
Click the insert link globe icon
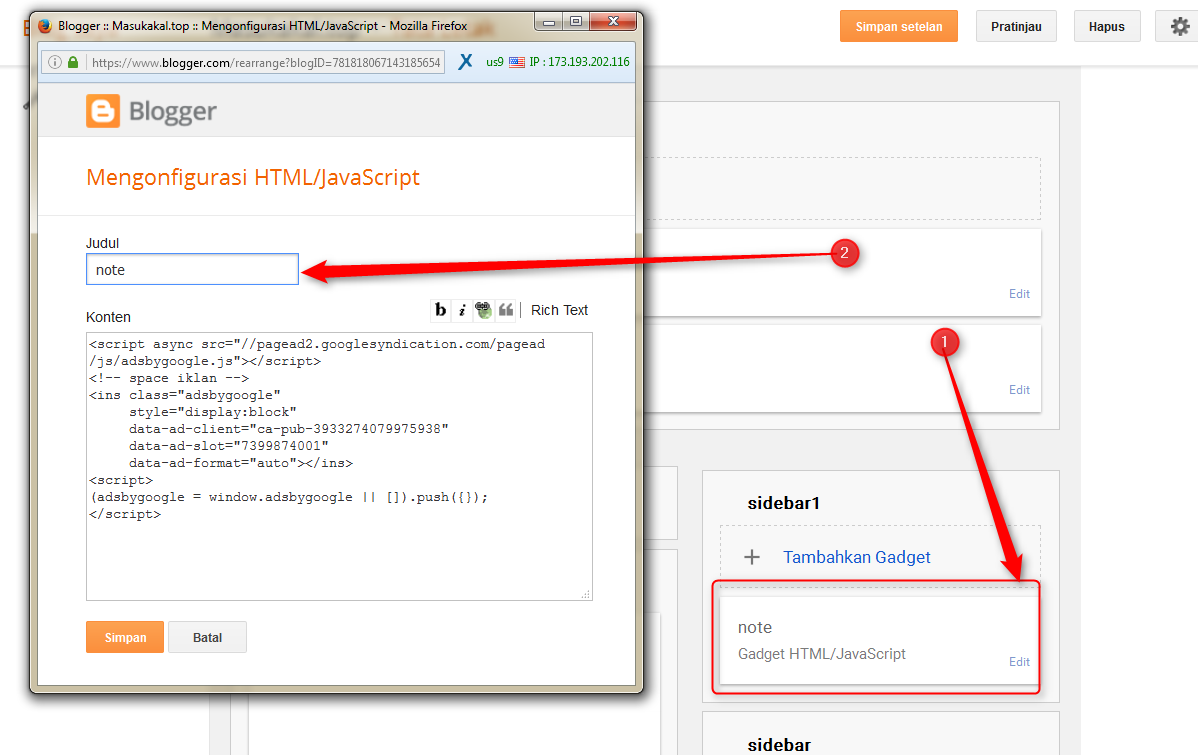click(483, 309)
